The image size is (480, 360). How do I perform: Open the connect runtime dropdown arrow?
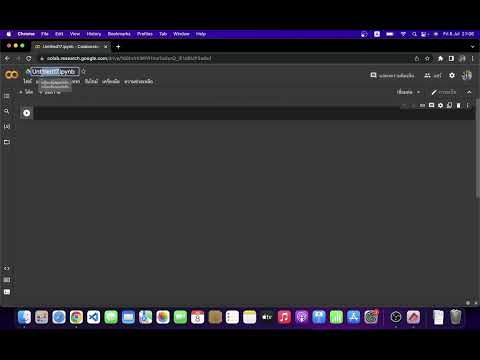(x=418, y=92)
